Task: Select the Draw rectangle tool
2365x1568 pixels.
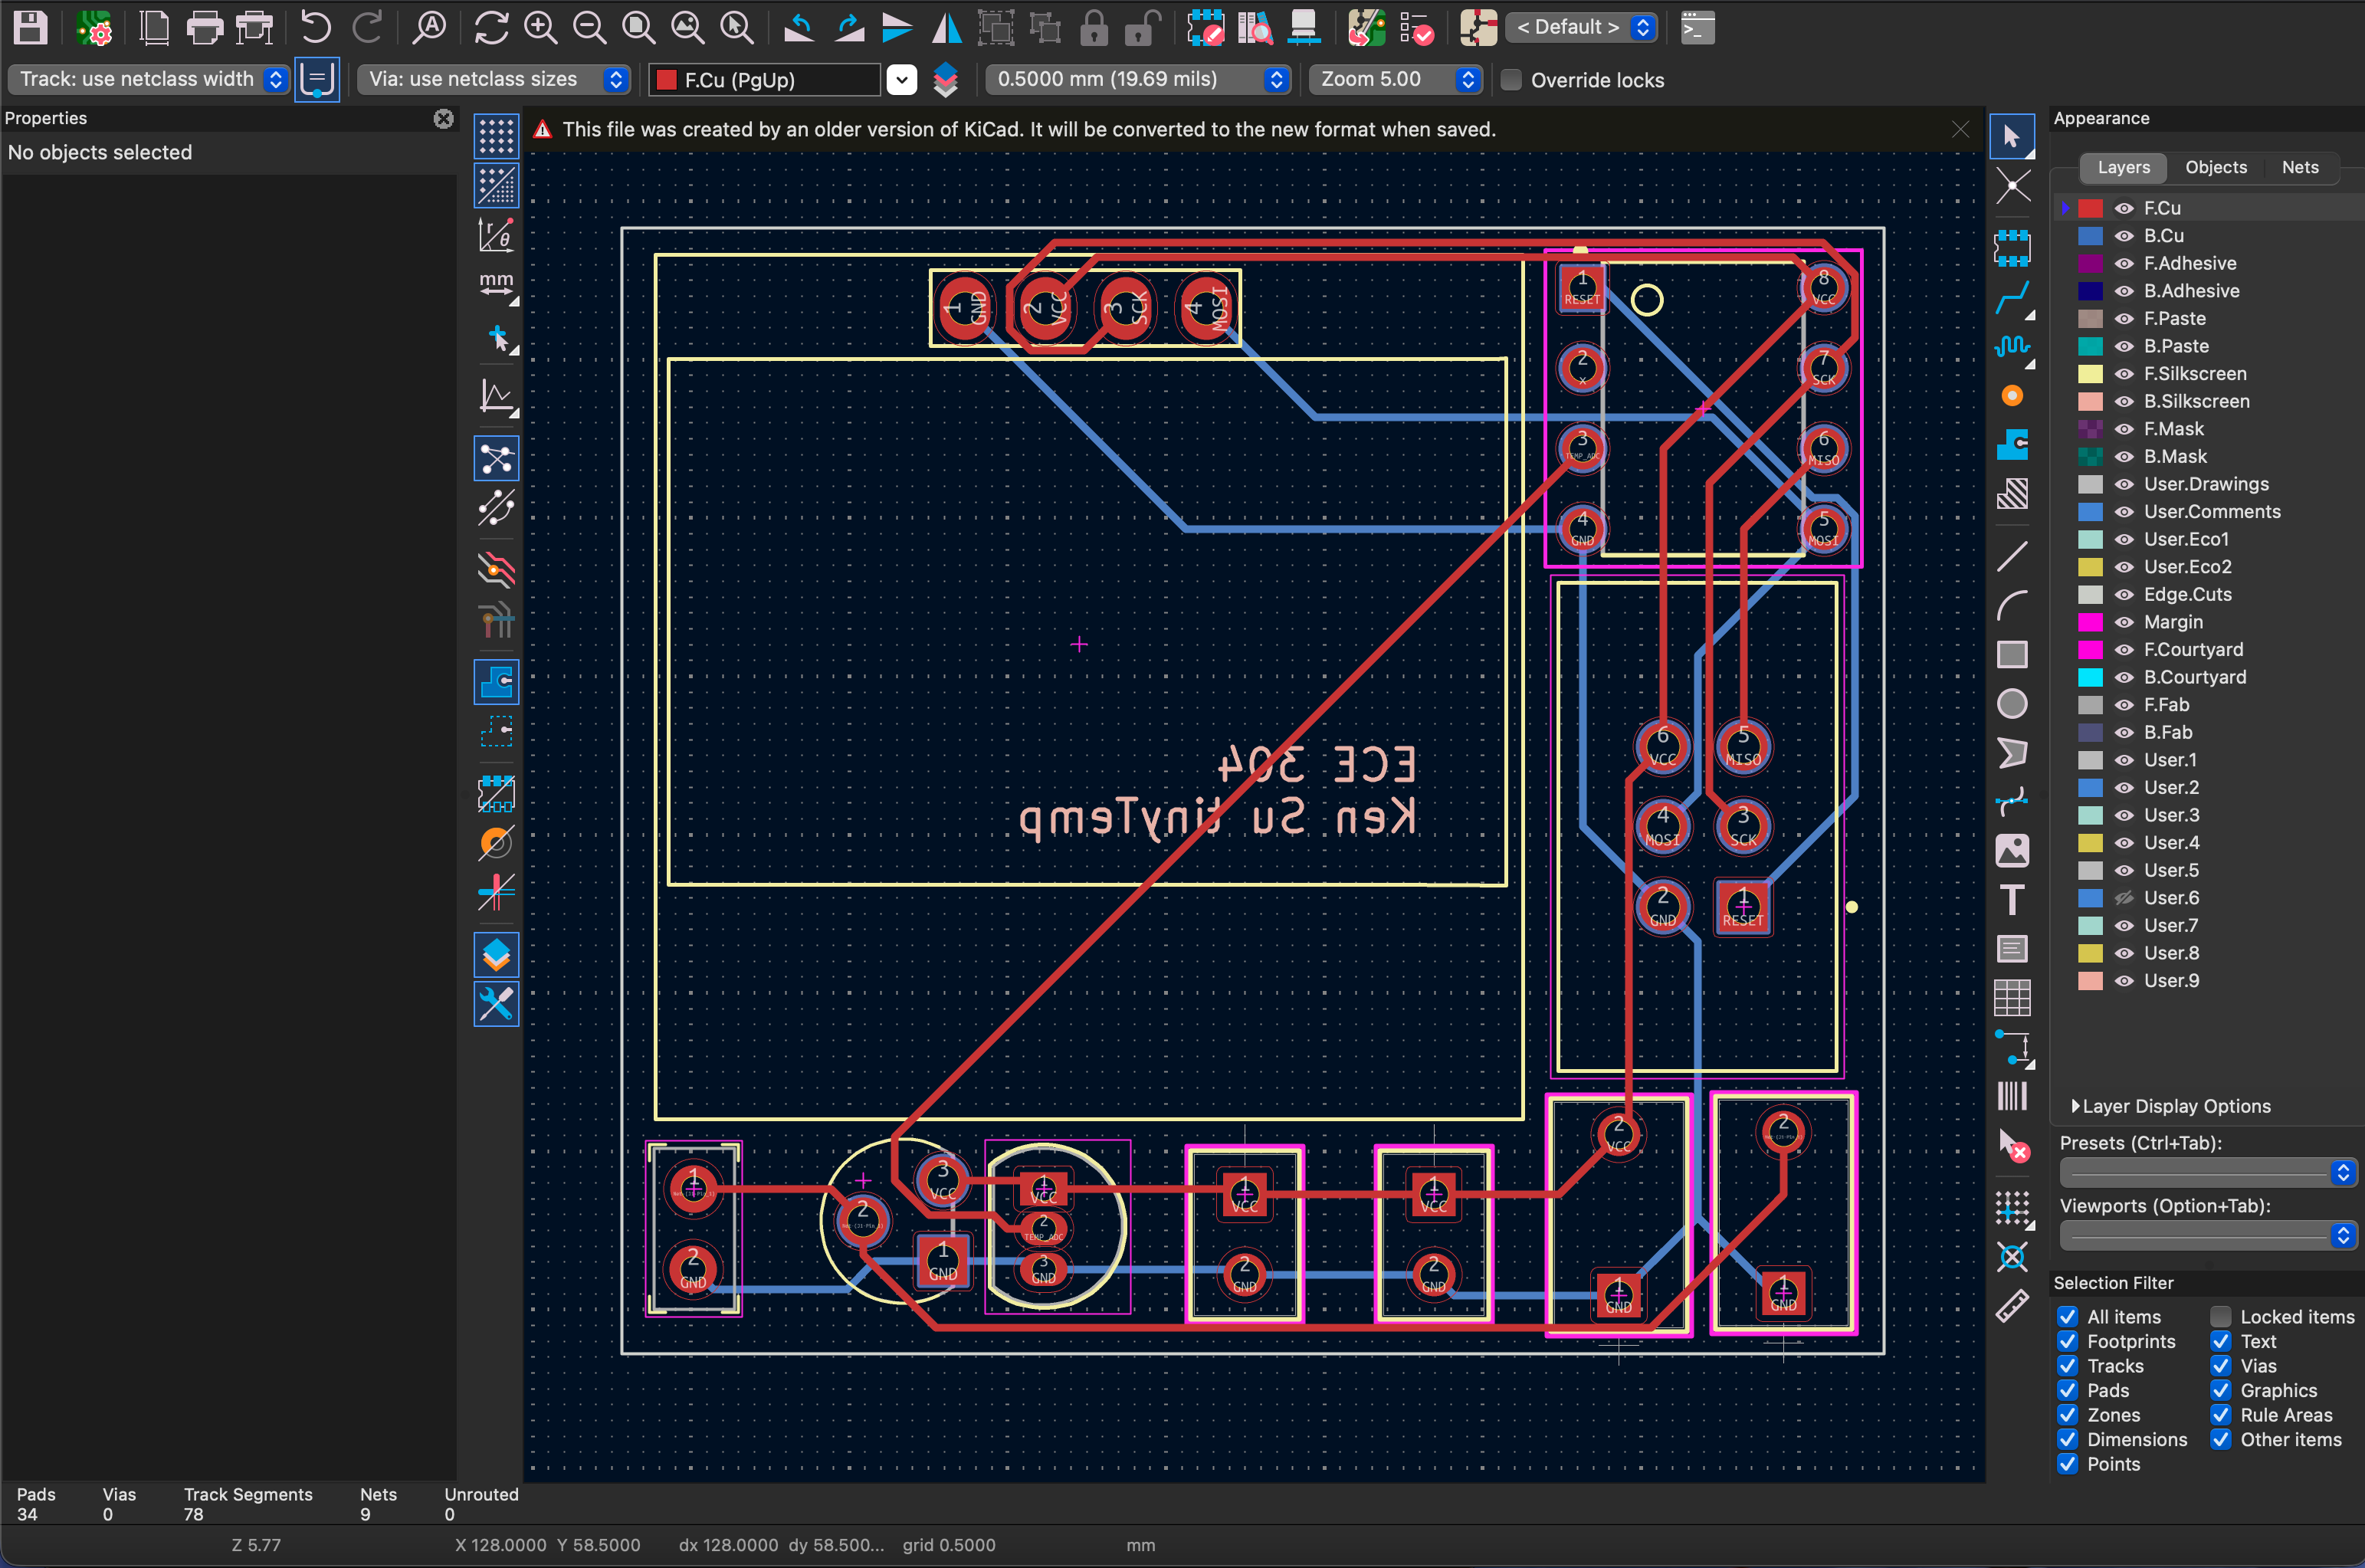Action: (2012, 655)
